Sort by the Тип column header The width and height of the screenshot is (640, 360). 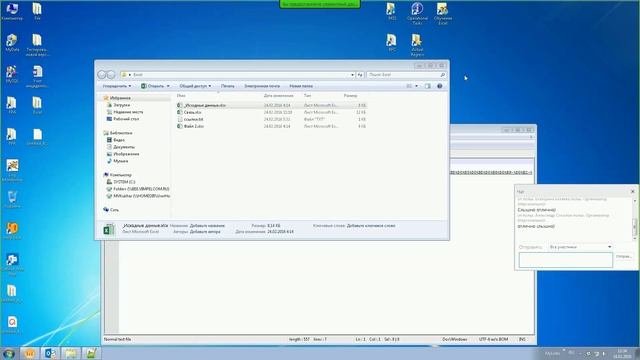tap(307, 96)
